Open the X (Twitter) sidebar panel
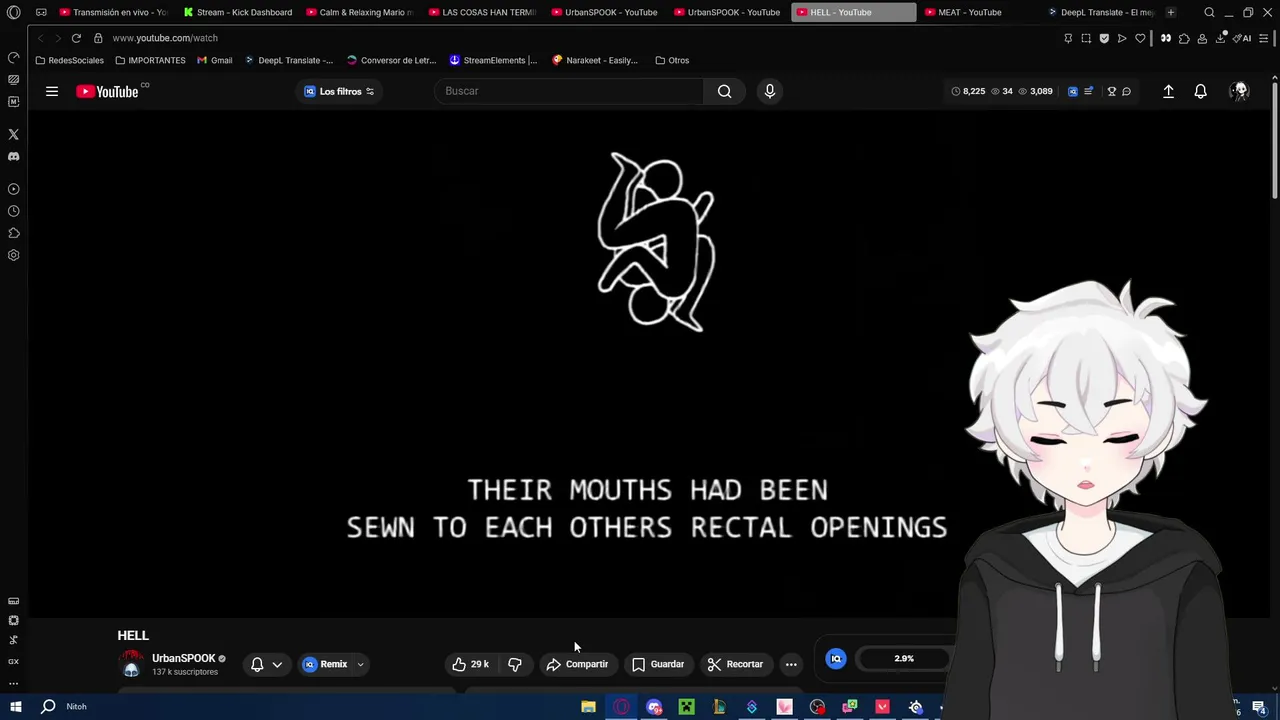The image size is (1280, 720). pyautogui.click(x=13, y=134)
